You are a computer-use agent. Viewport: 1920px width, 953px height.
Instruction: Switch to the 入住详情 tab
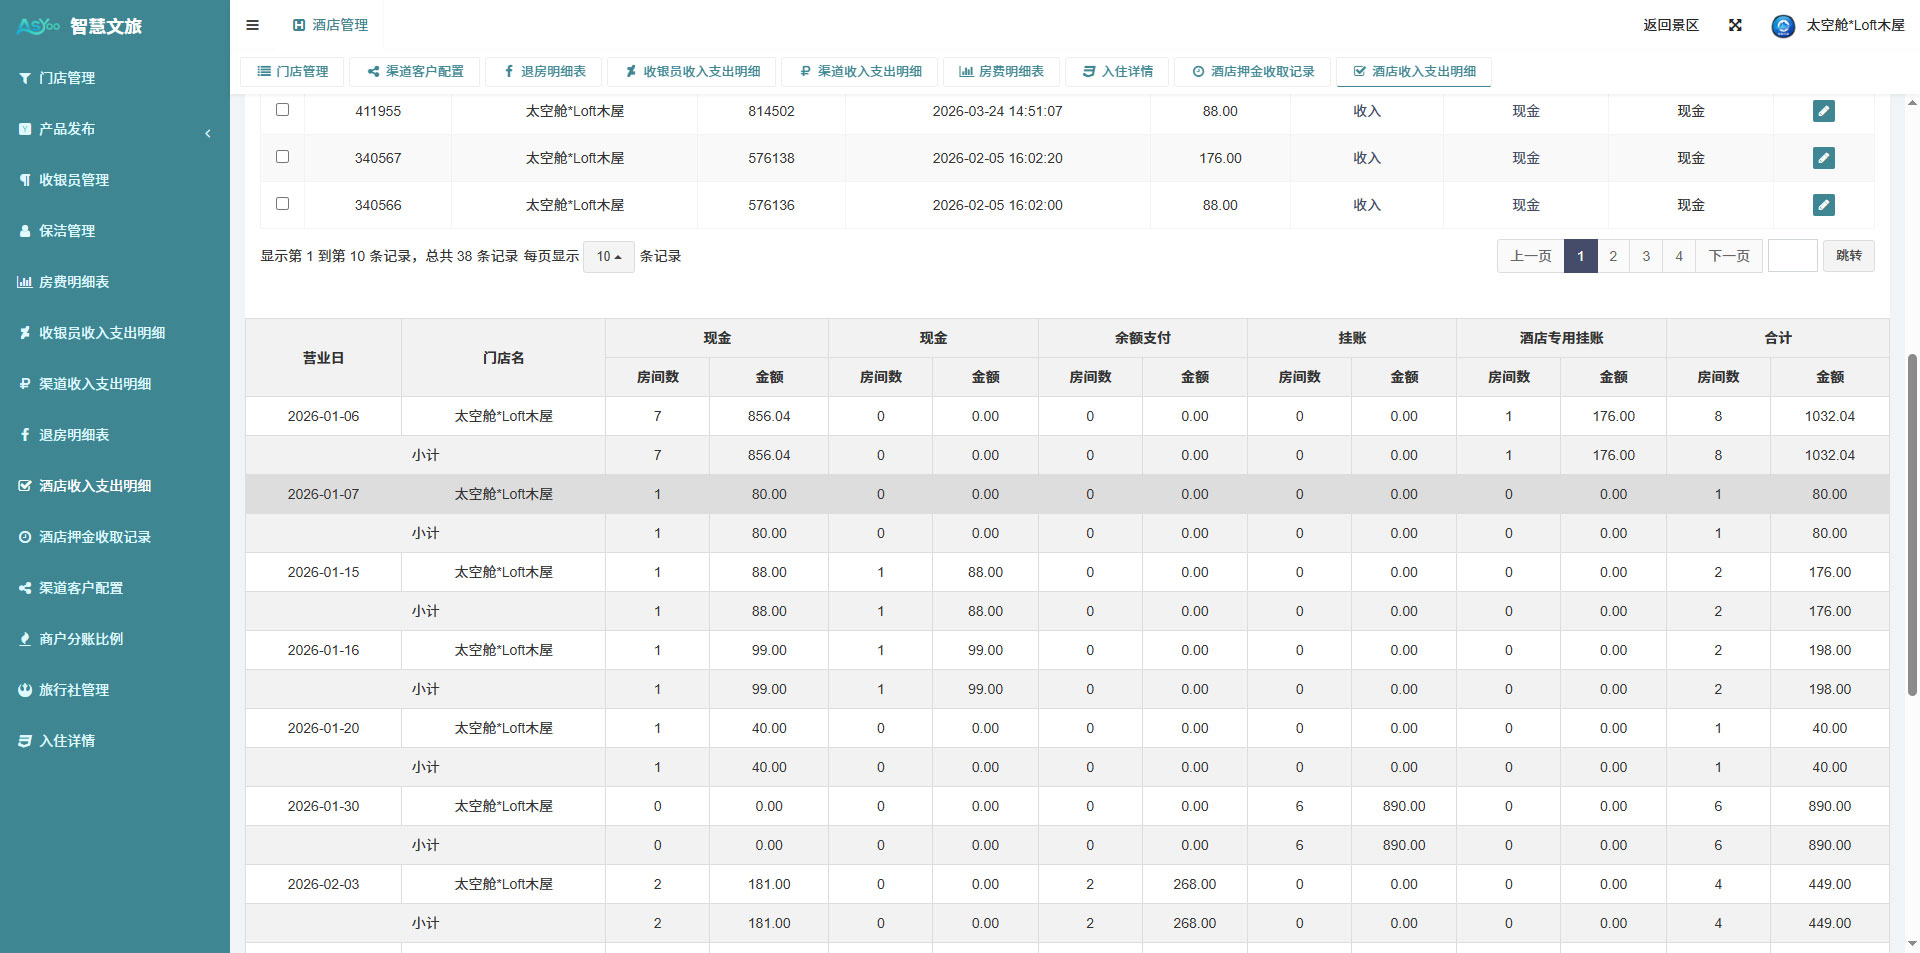click(x=1117, y=72)
